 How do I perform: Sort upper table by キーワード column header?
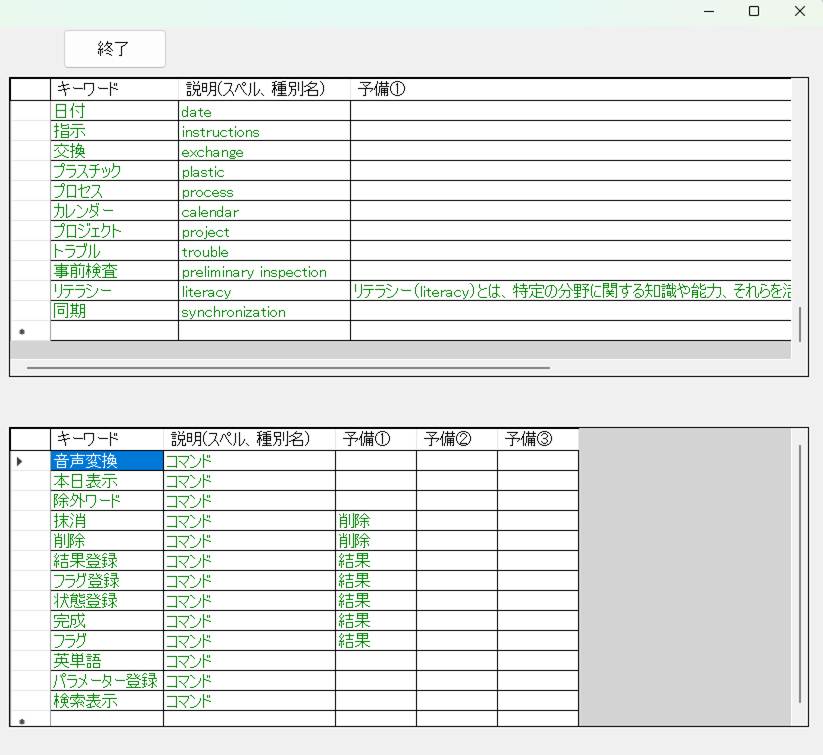pos(114,89)
